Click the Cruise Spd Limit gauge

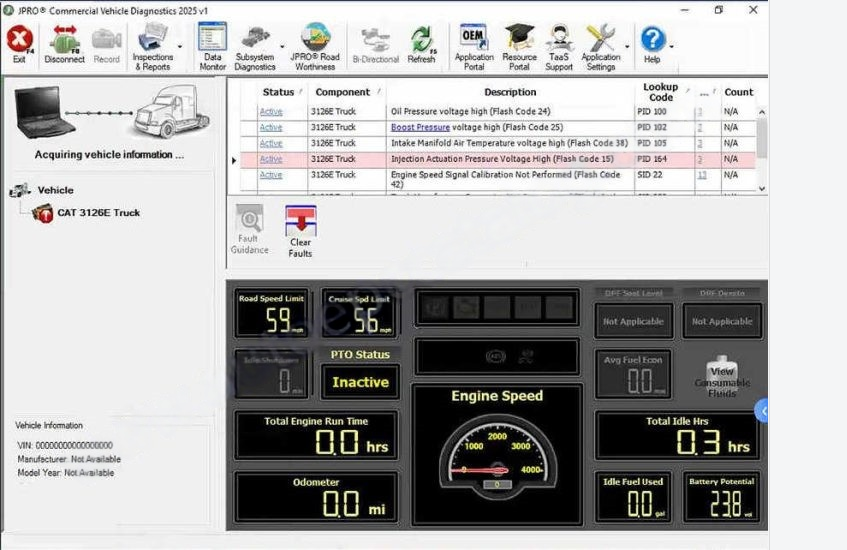click(x=359, y=313)
